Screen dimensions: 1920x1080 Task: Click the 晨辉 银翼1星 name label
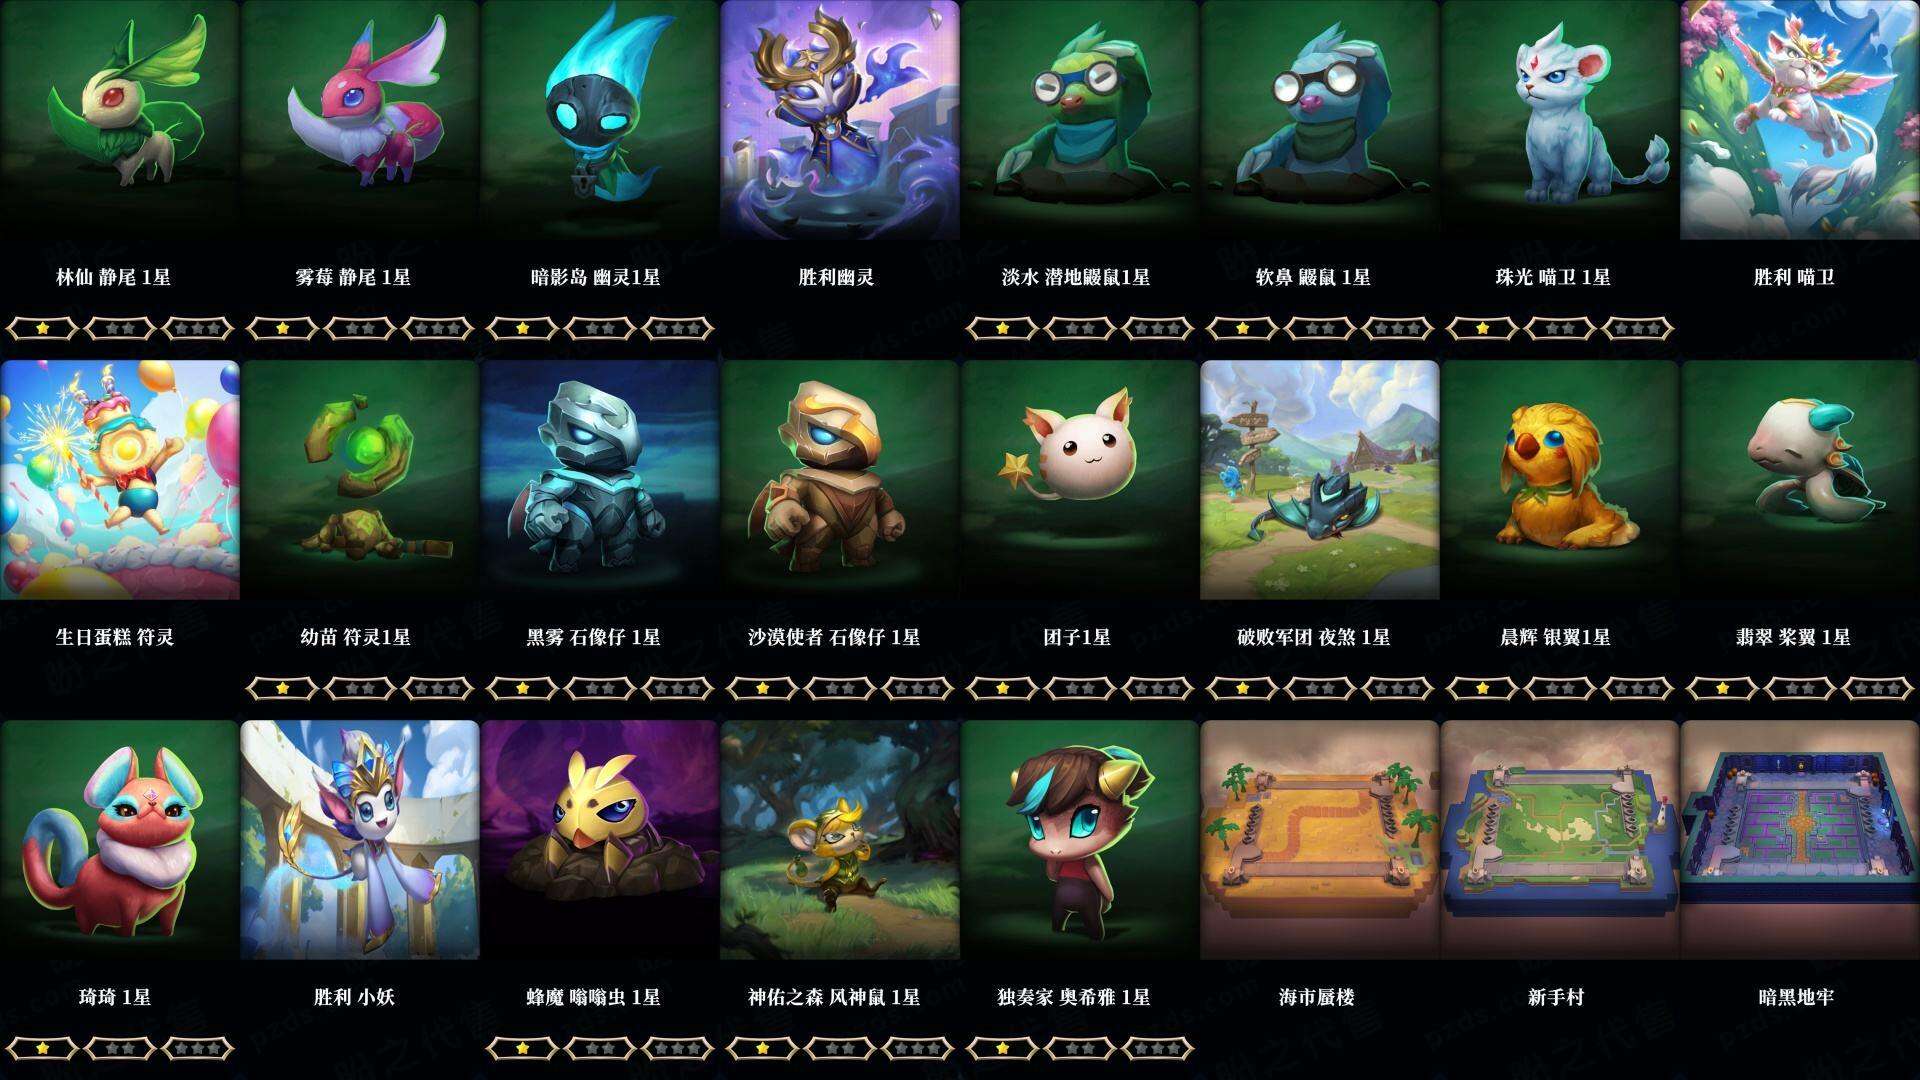pyautogui.click(x=1555, y=637)
